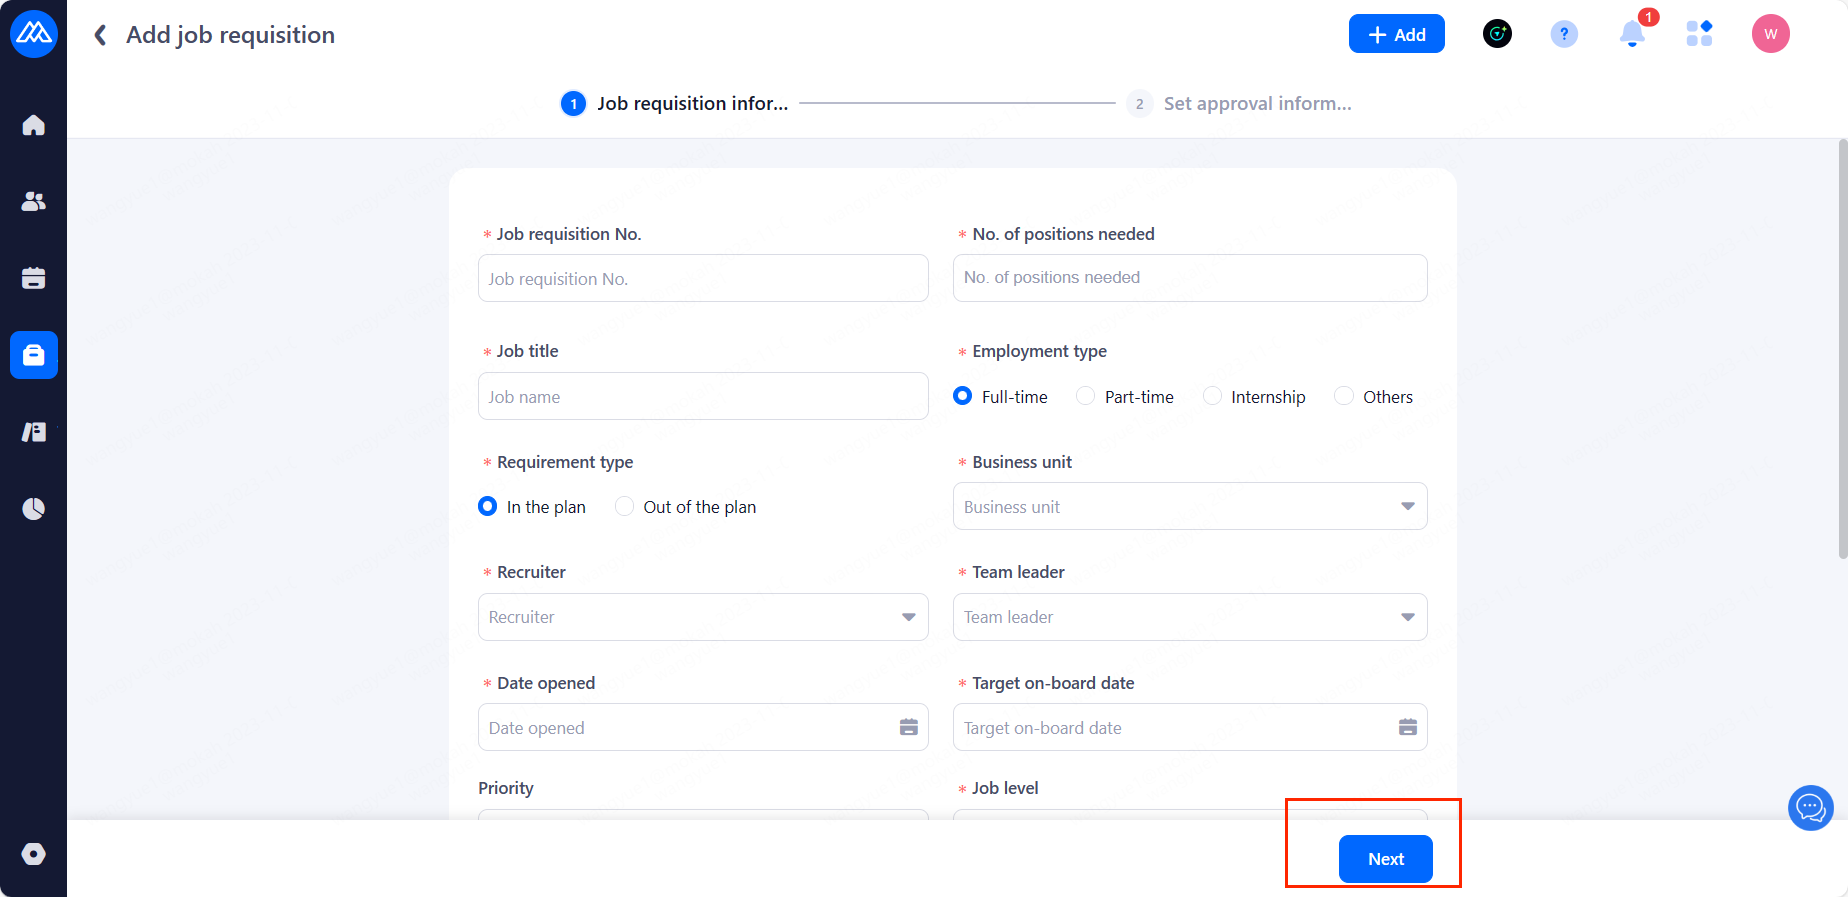1848x897 pixels.
Task: Click the back arrow beside page title
Action: pyautogui.click(x=100, y=36)
